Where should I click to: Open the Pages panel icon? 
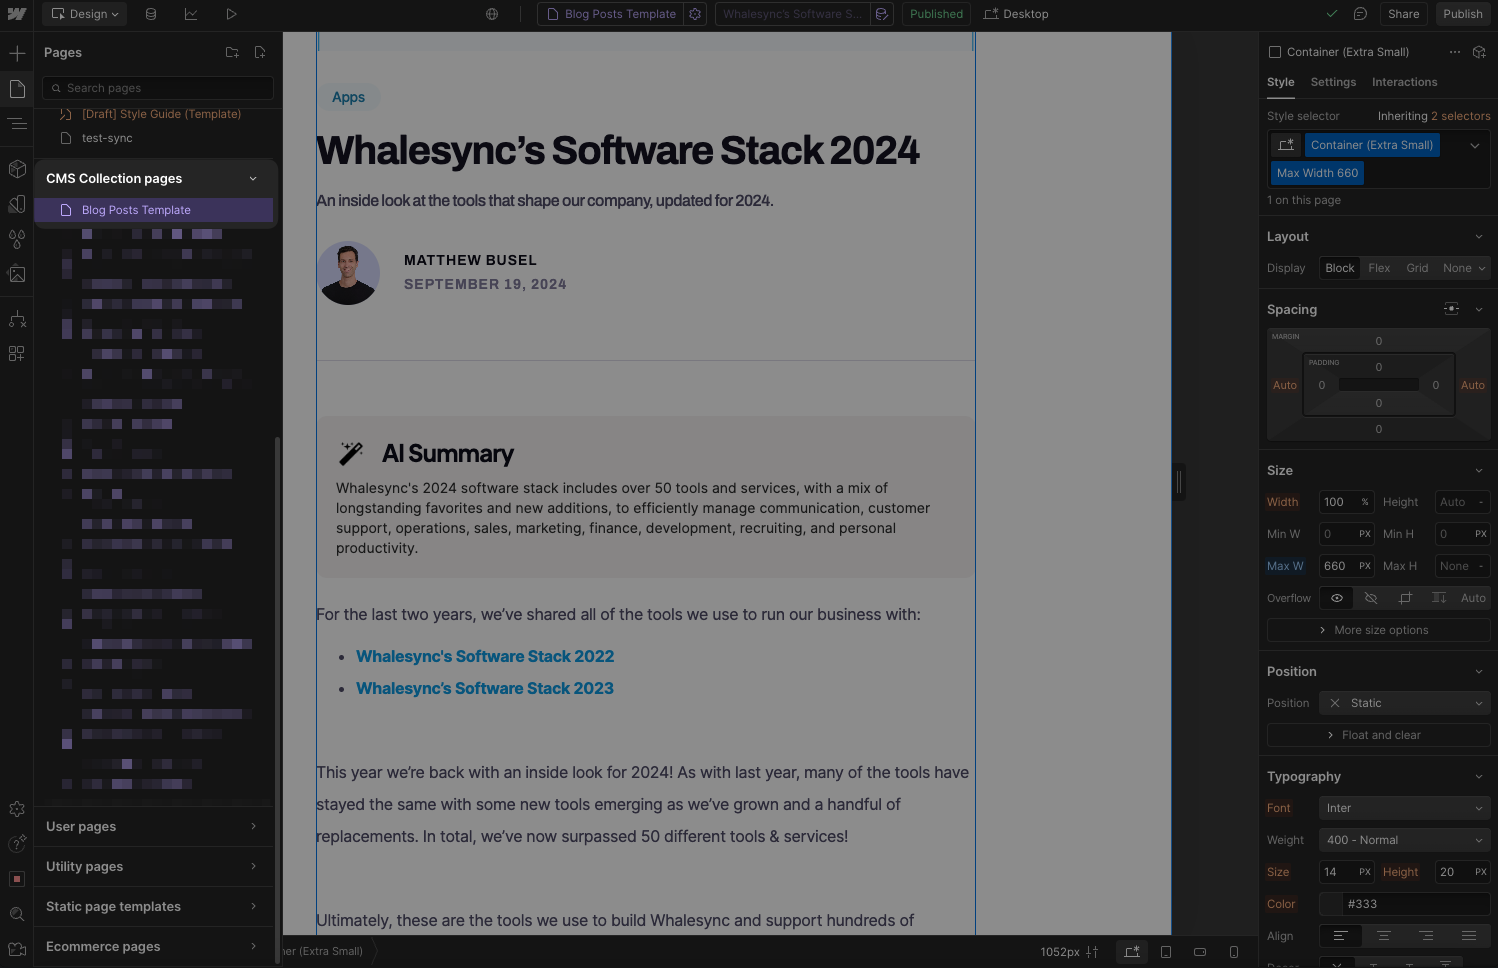click(17, 89)
